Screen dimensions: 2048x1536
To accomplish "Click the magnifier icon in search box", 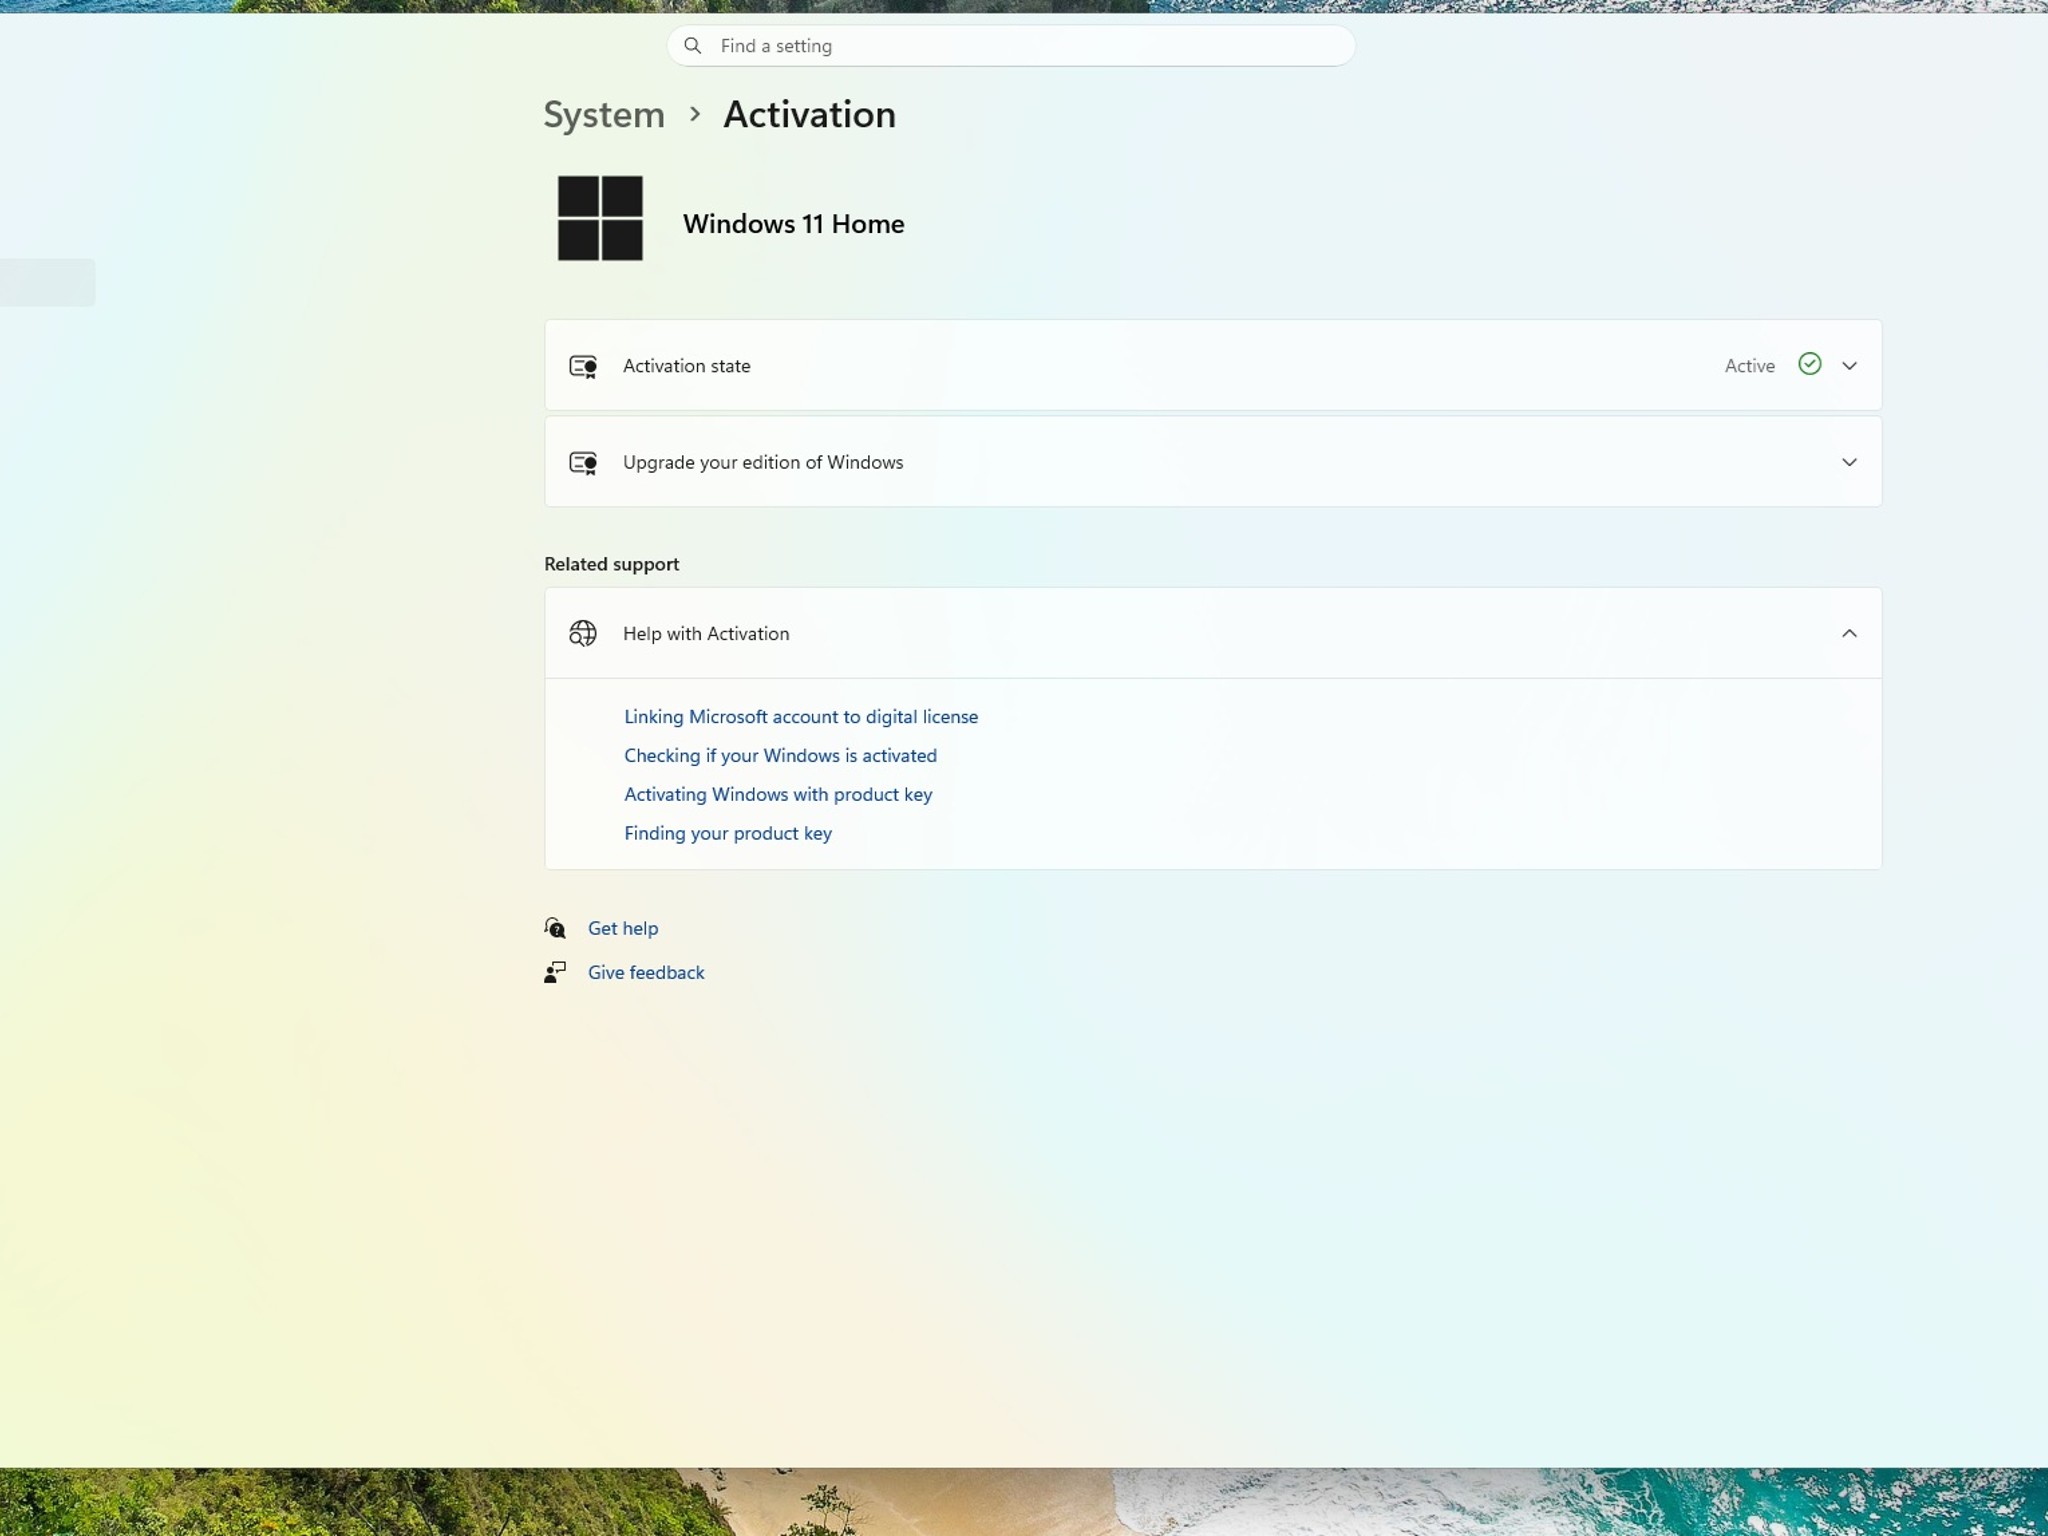I will click(692, 46).
